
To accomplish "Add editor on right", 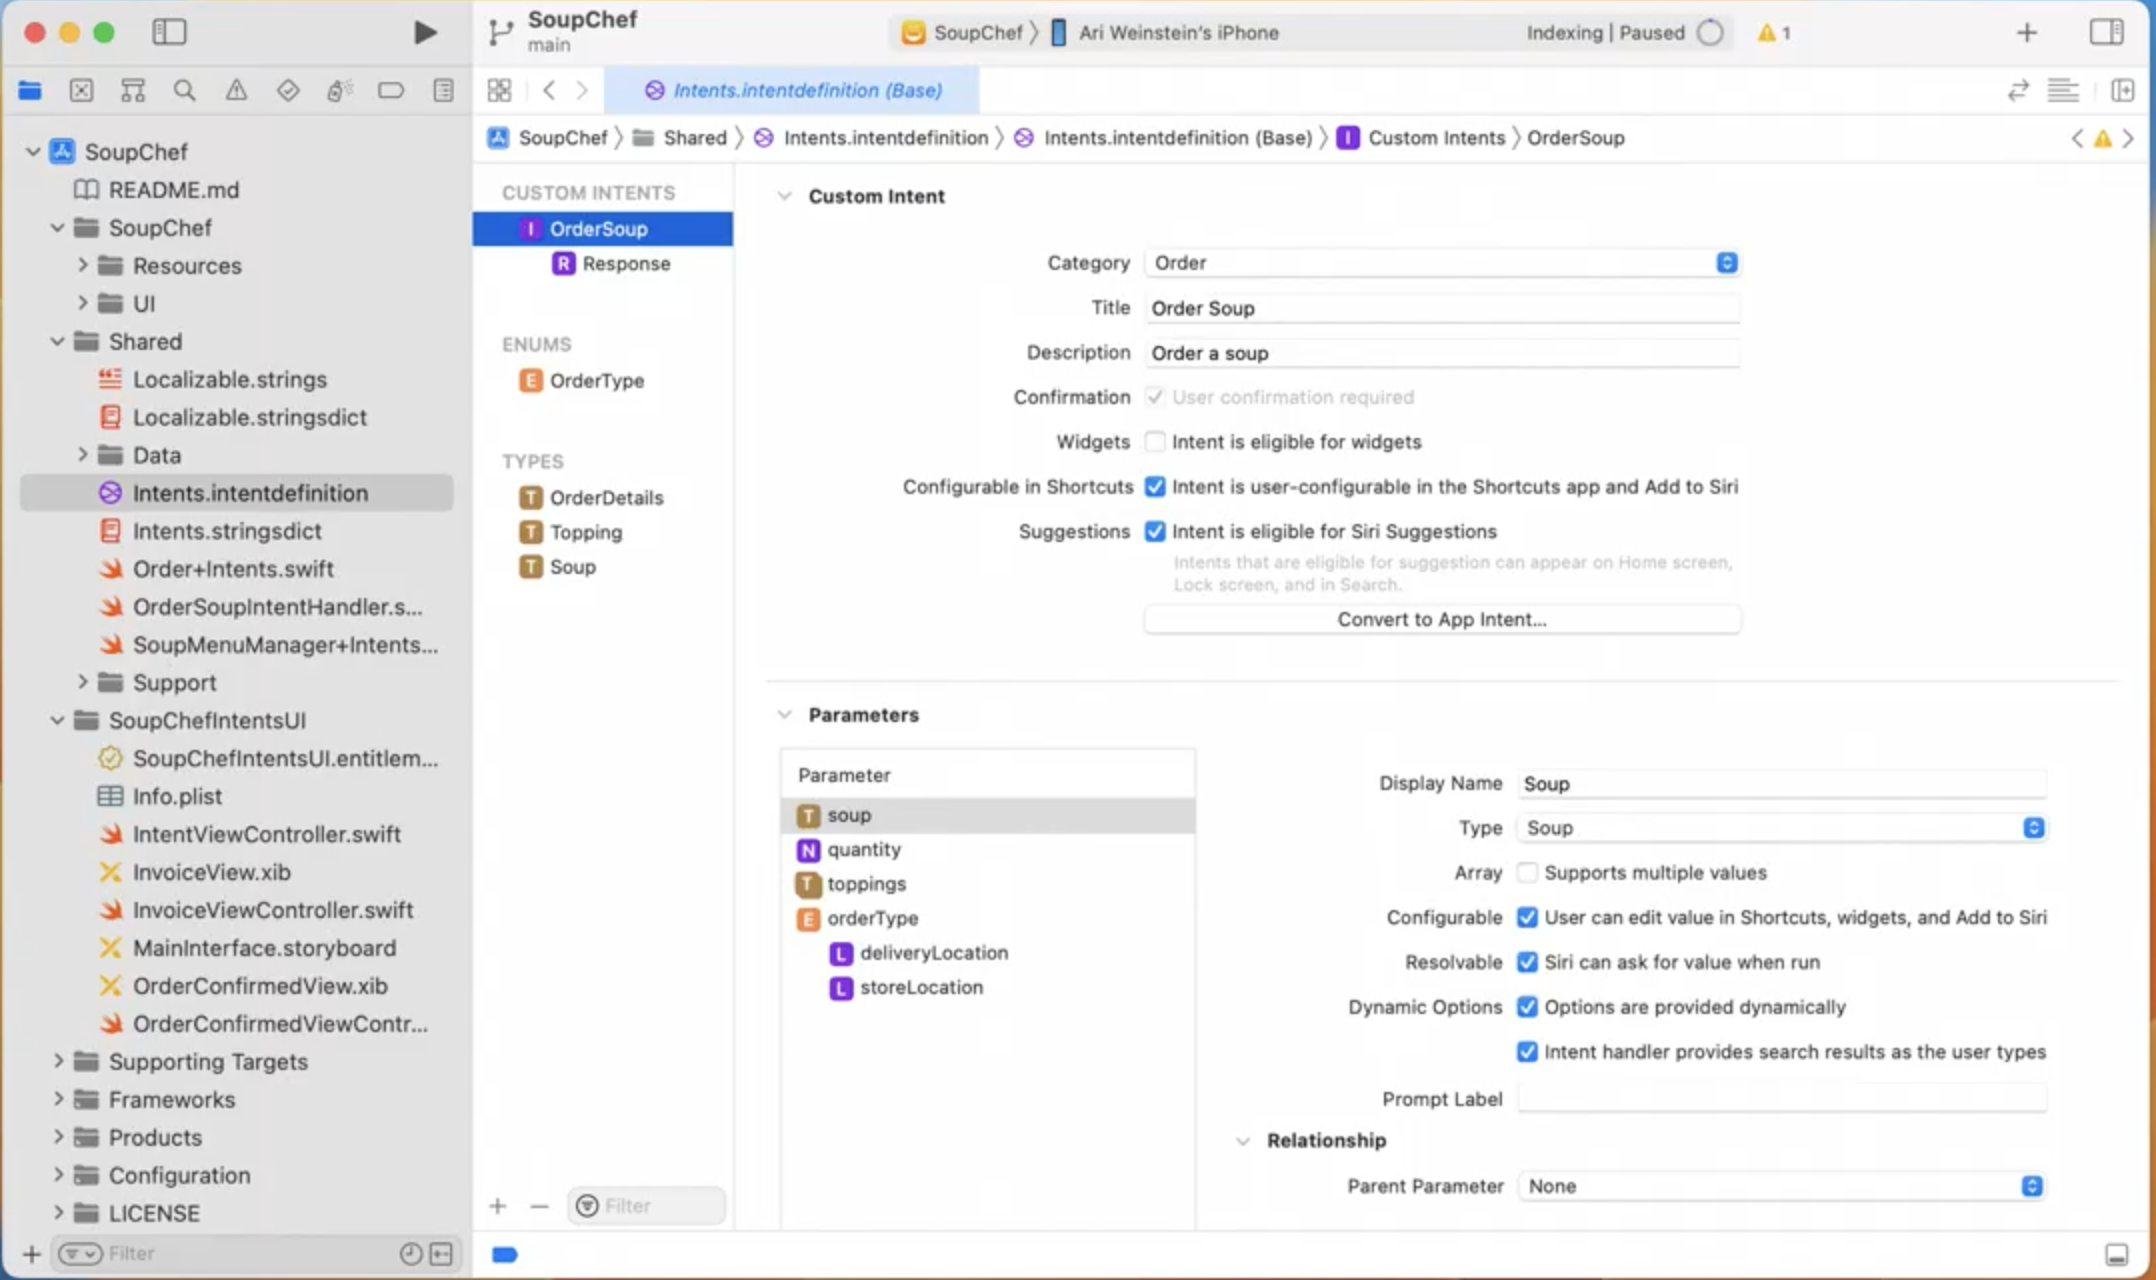I will (x=2122, y=90).
